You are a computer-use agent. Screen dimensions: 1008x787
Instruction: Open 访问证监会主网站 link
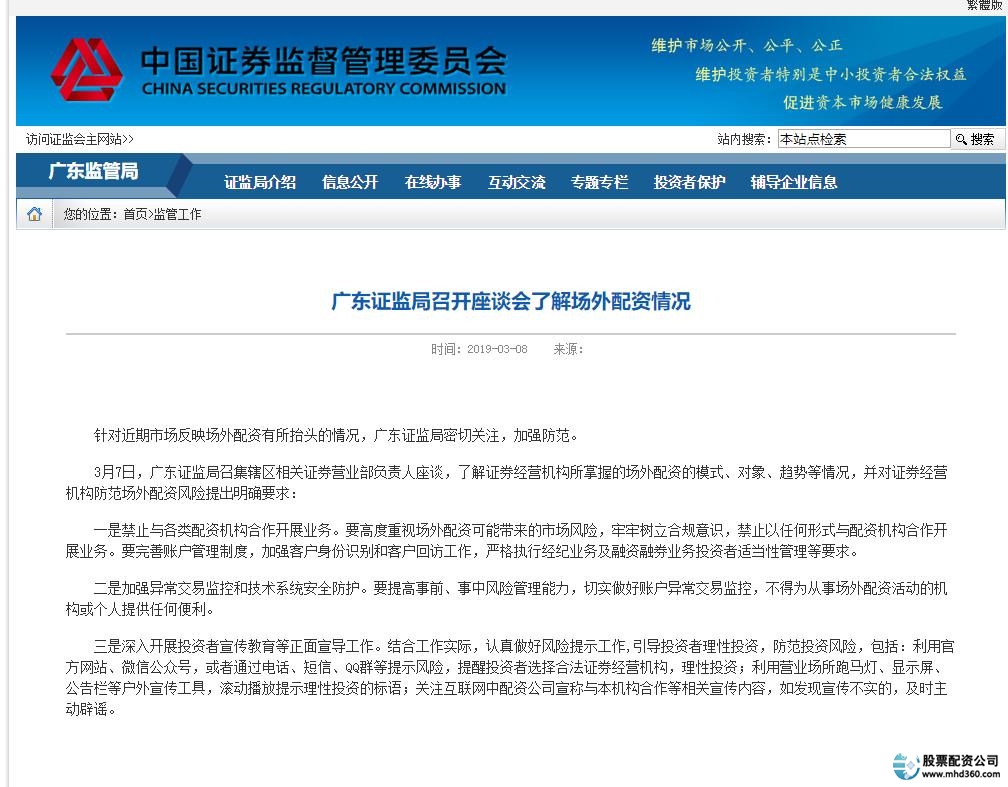coord(80,139)
